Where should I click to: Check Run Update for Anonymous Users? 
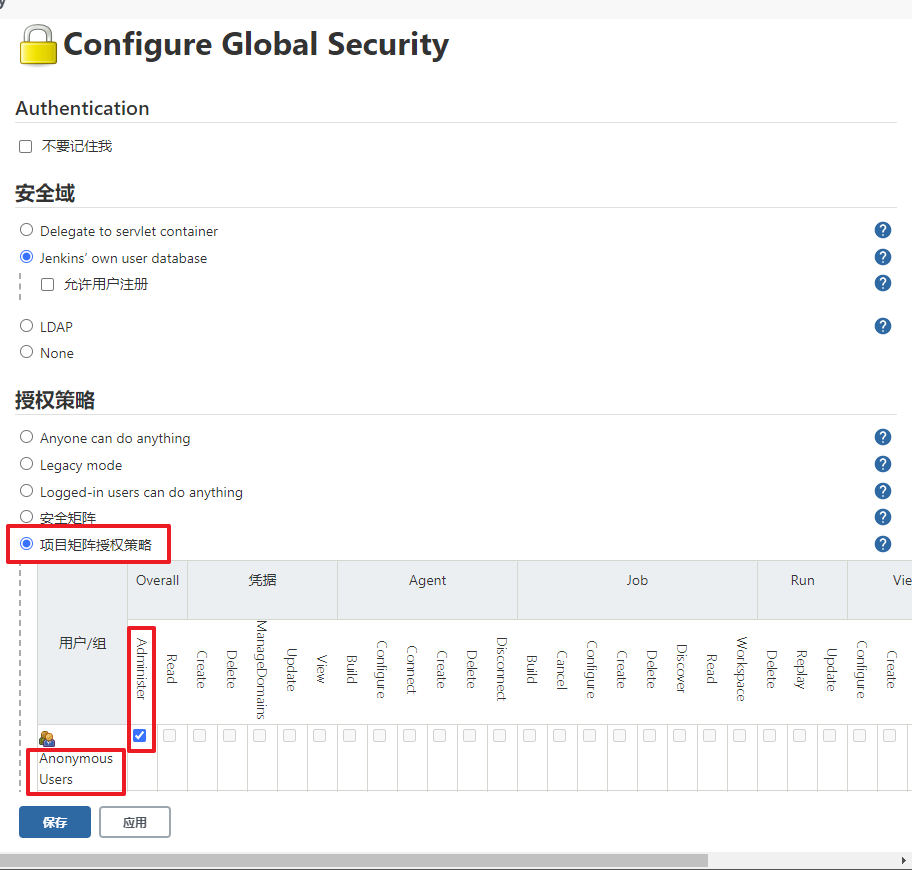tap(829, 736)
